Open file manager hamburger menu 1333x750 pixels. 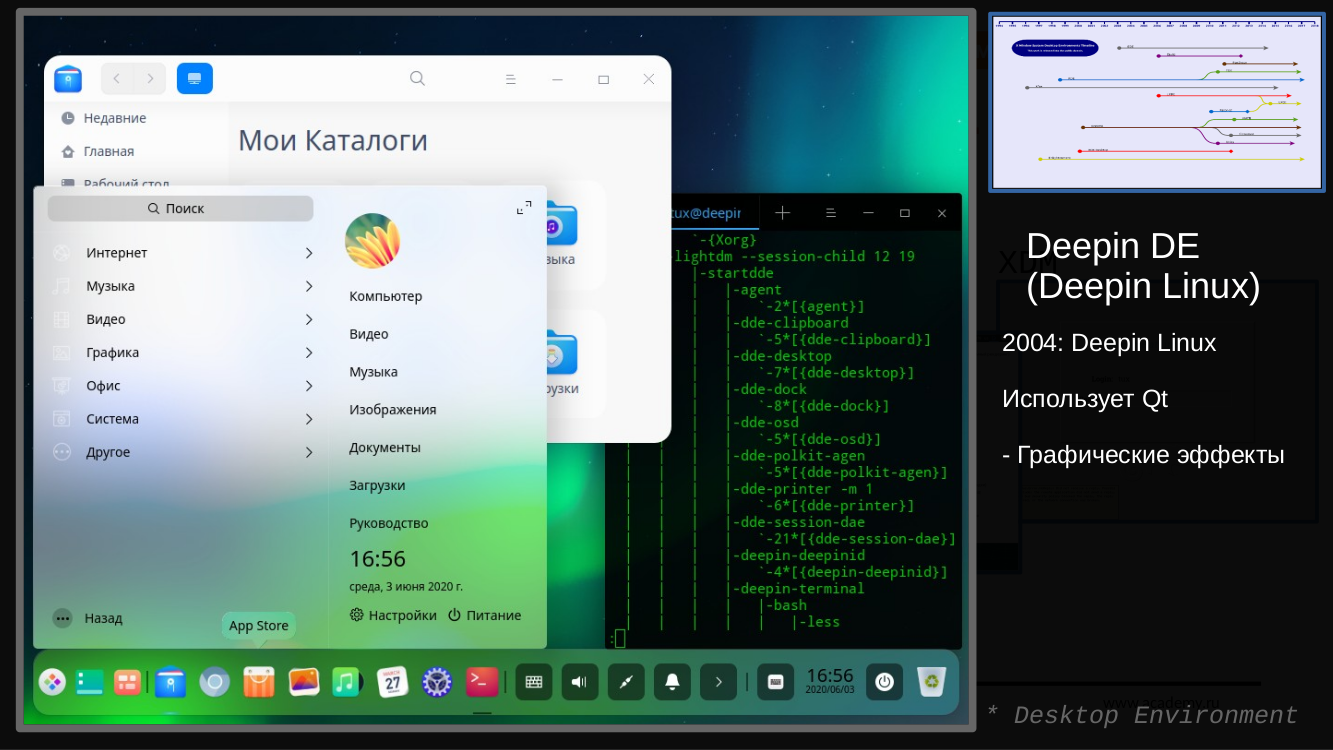[510, 79]
